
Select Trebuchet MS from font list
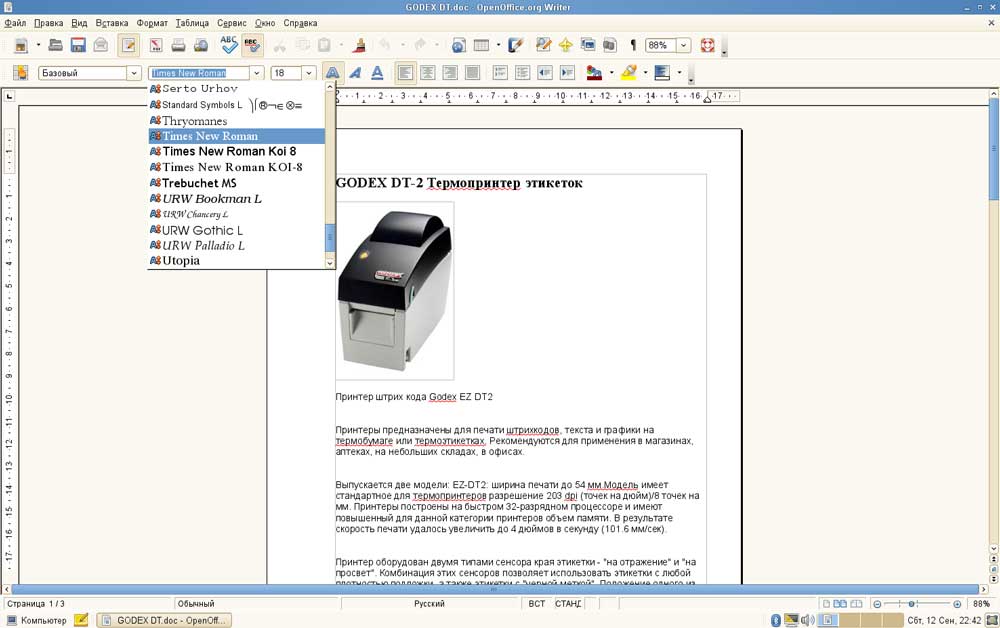coord(199,183)
